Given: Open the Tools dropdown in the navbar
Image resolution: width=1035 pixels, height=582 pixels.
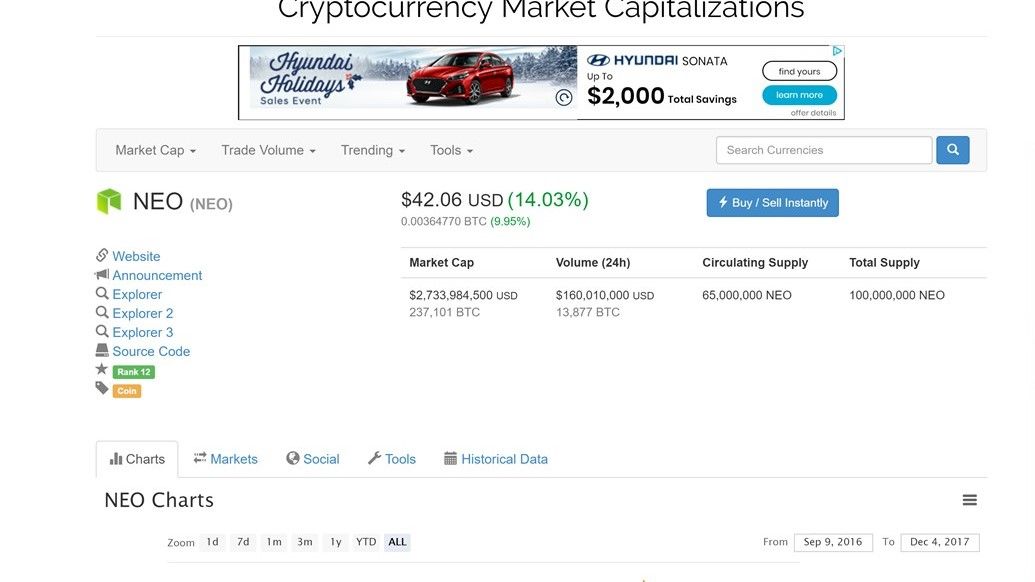Looking at the screenshot, I should [x=451, y=150].
